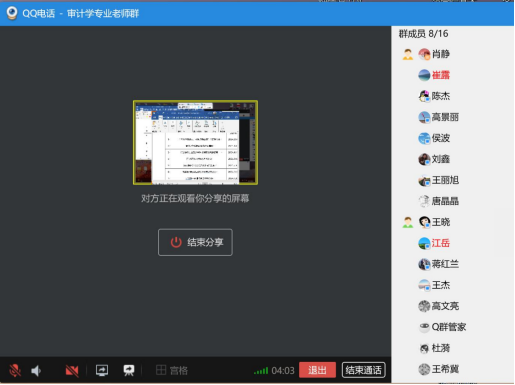Select member 陈杰's avatar
The height and width of the screenshot is (385, 515).
[x=424, y=96]
